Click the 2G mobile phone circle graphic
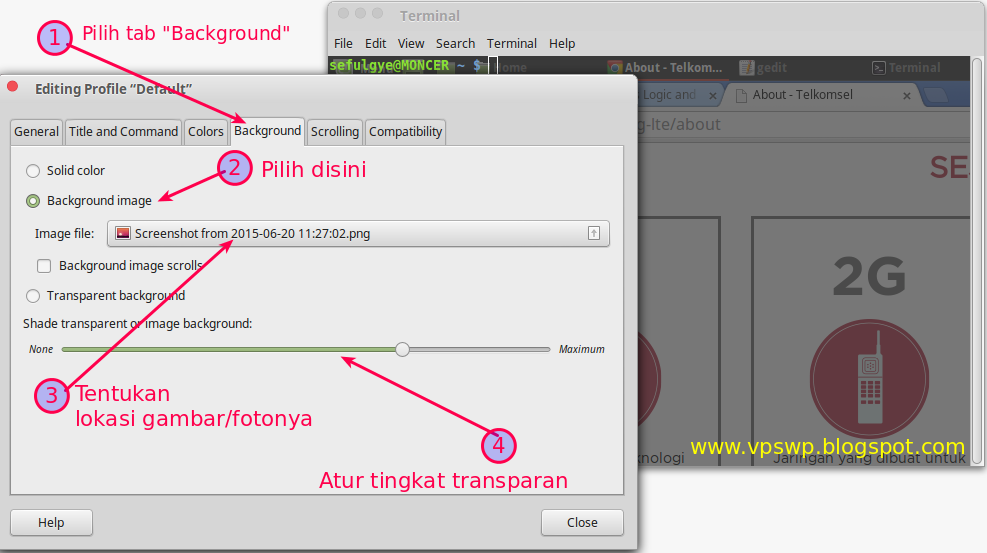 [869, 379]
